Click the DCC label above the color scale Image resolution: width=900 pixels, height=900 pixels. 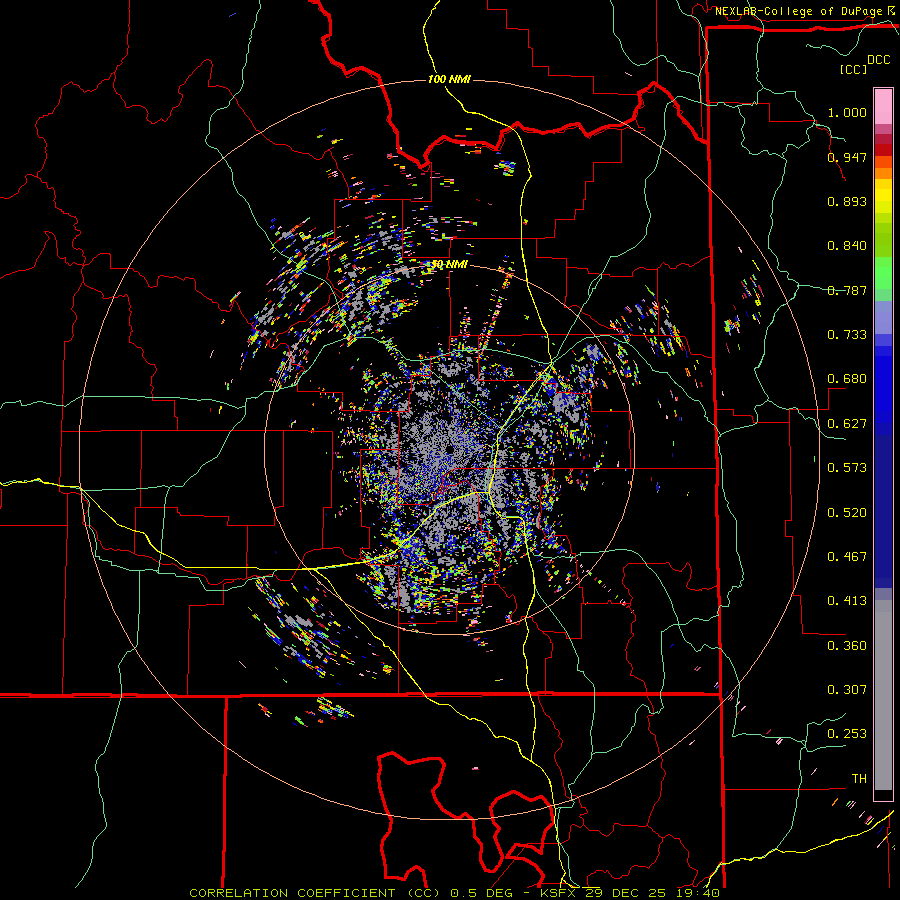coord(878,60)
